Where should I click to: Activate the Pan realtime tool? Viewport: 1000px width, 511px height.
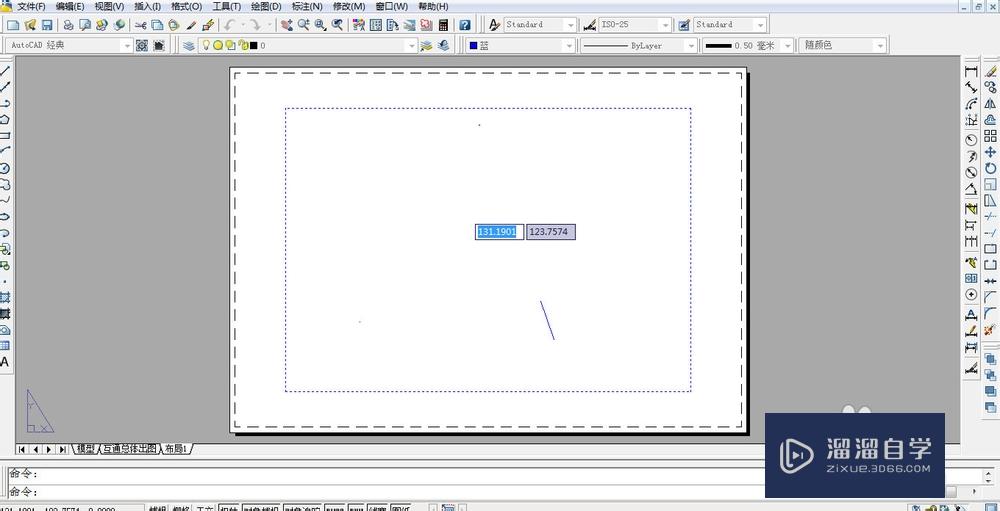[x=286, y=25]
